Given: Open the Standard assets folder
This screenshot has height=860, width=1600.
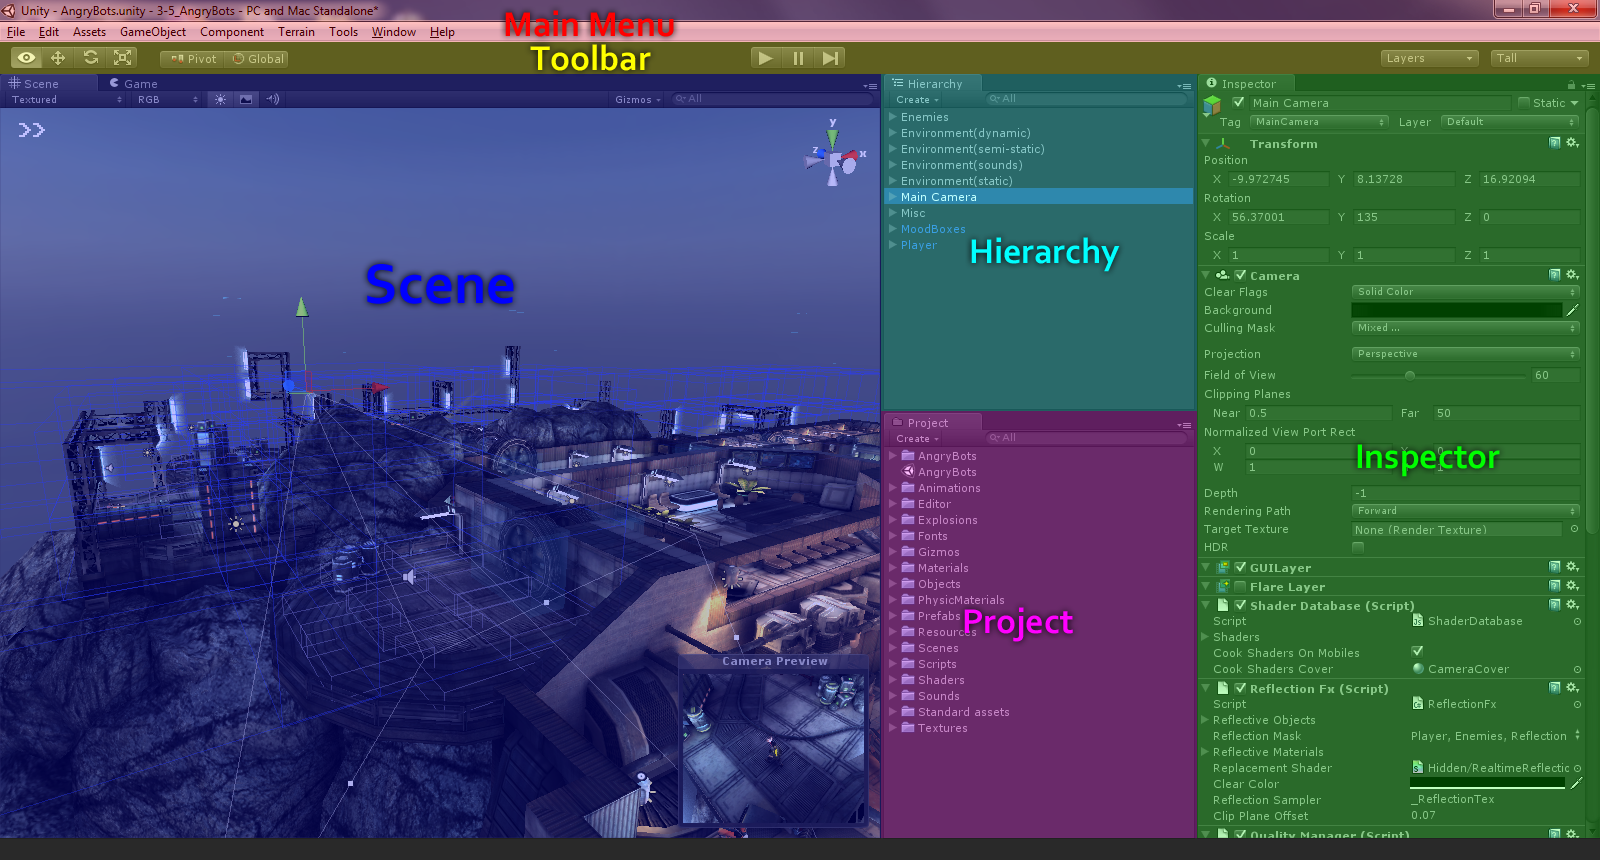Looking at the screenshot, I should (x=964, y=712).
